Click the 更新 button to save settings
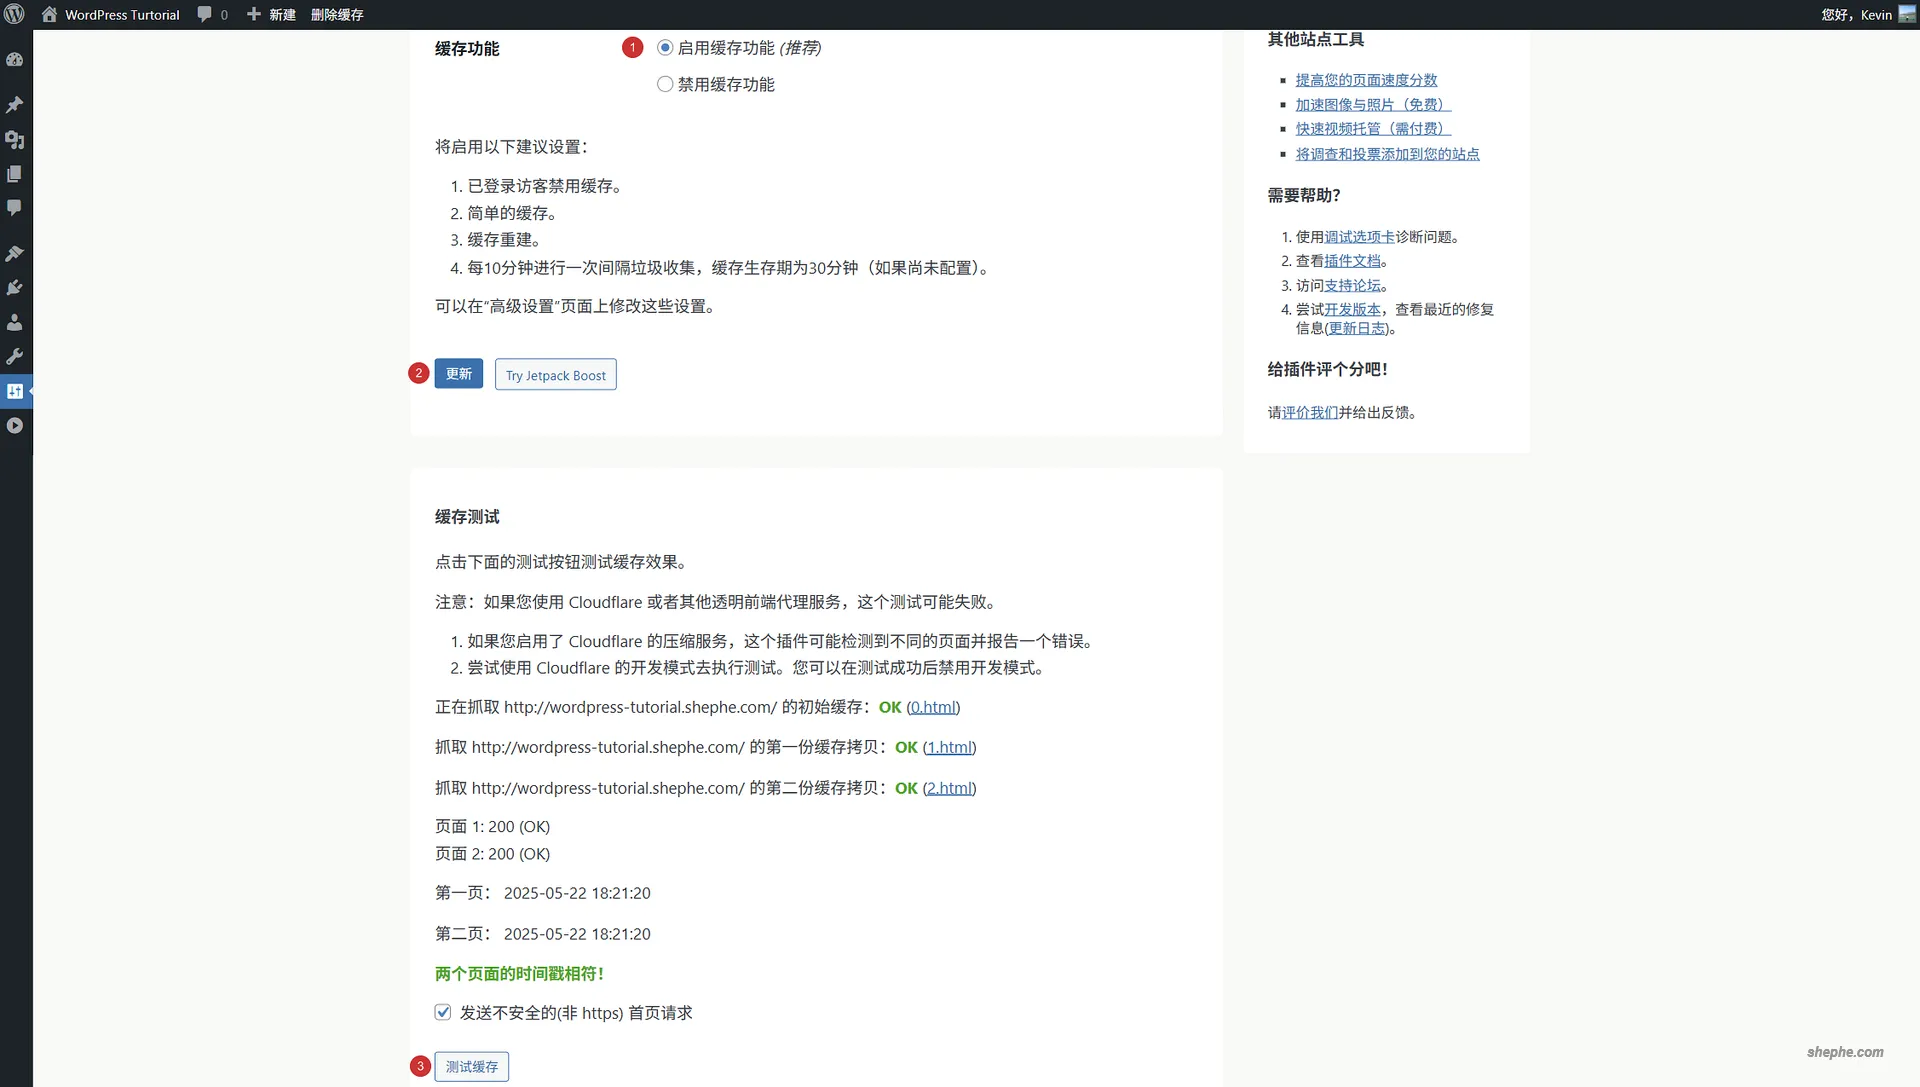This screenshot has height=1087, width=1920. pyautogui.click(x=458, y=373)
